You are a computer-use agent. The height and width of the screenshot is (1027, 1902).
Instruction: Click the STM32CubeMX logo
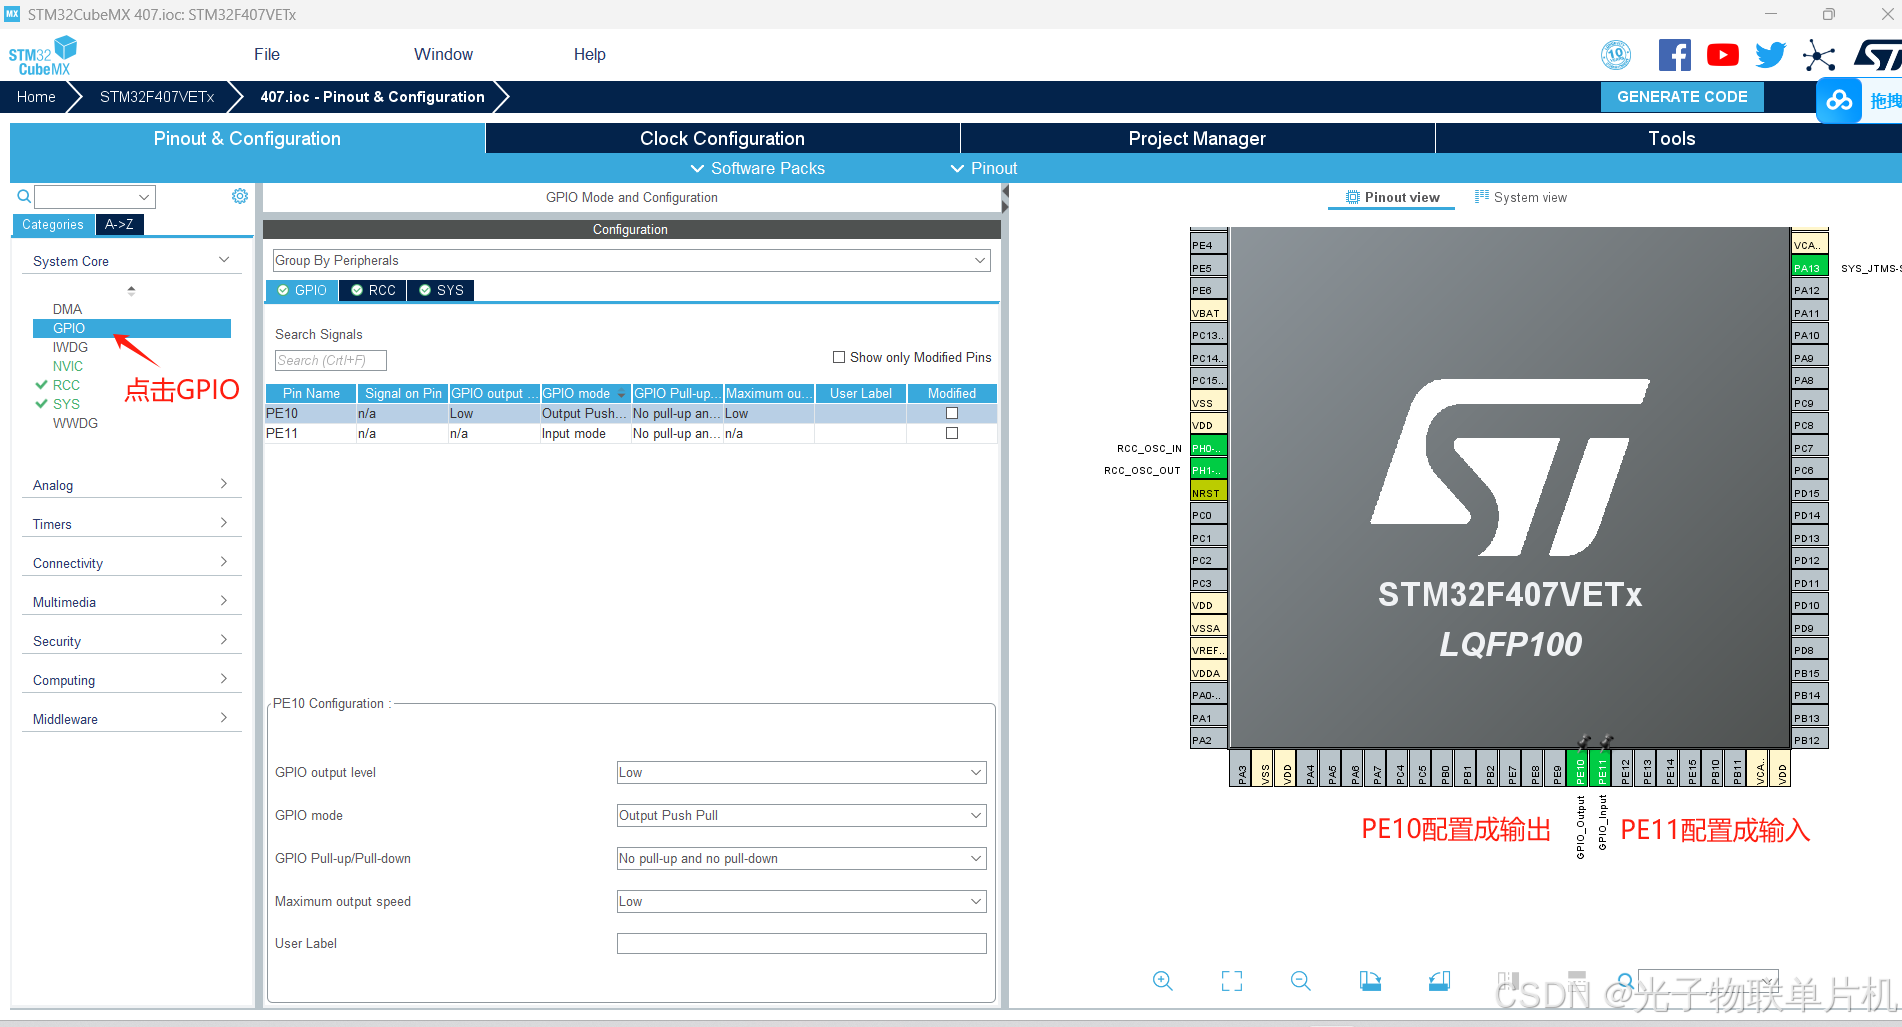[43, 56]
